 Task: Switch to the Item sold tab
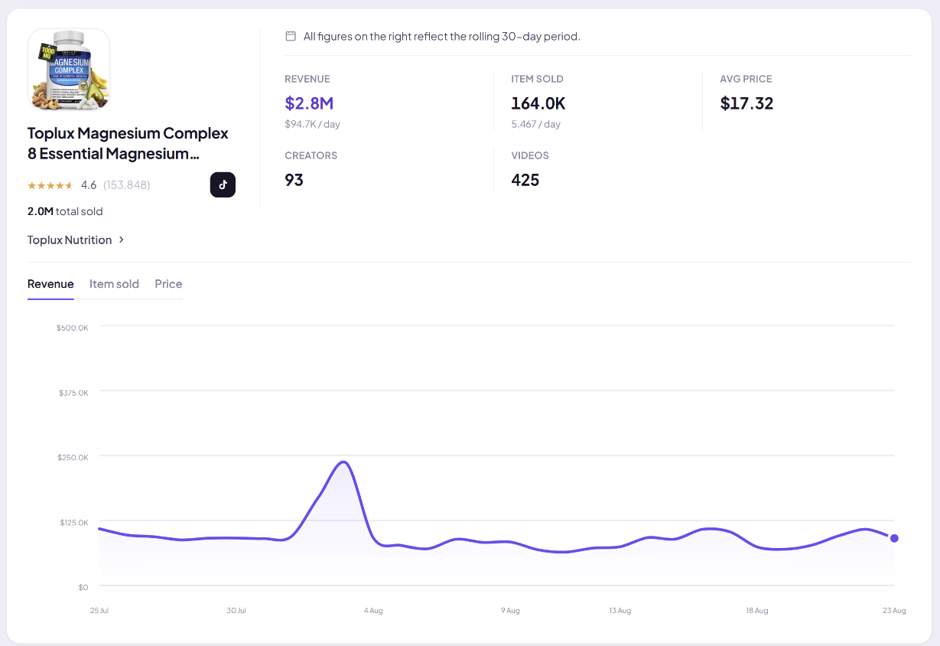114,284
